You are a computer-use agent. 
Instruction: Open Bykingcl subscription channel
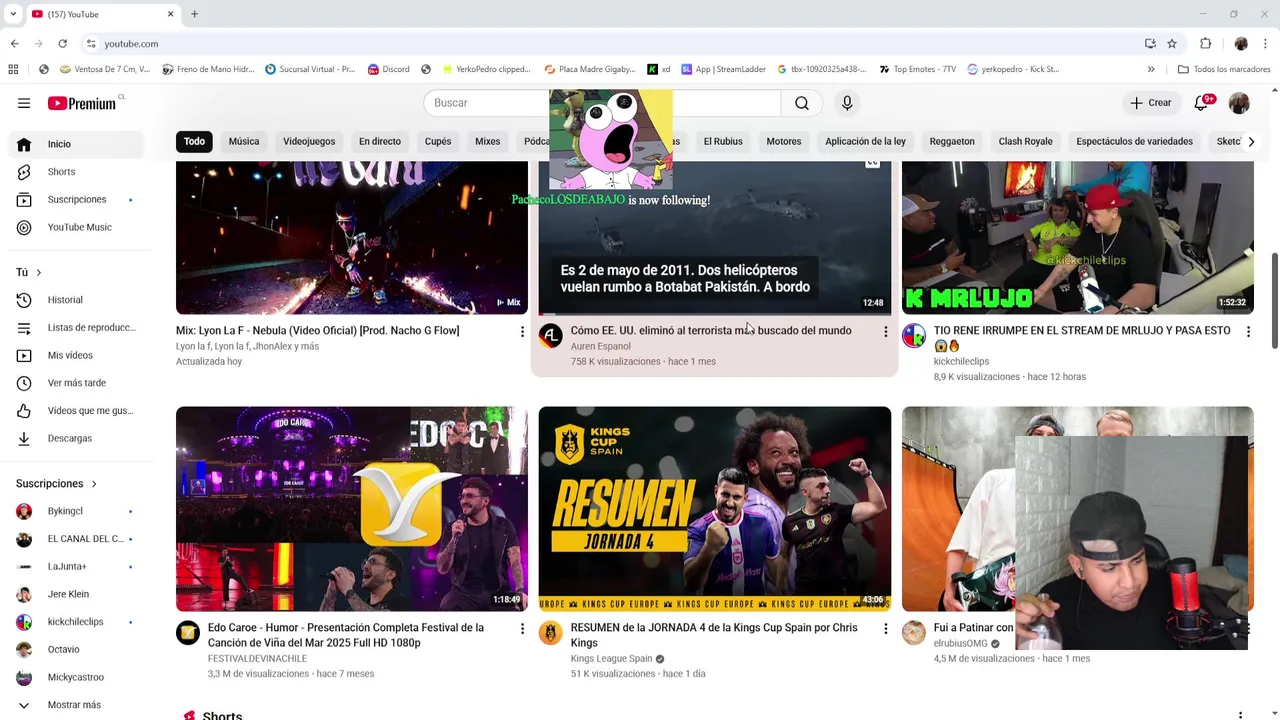coord(77,511)
